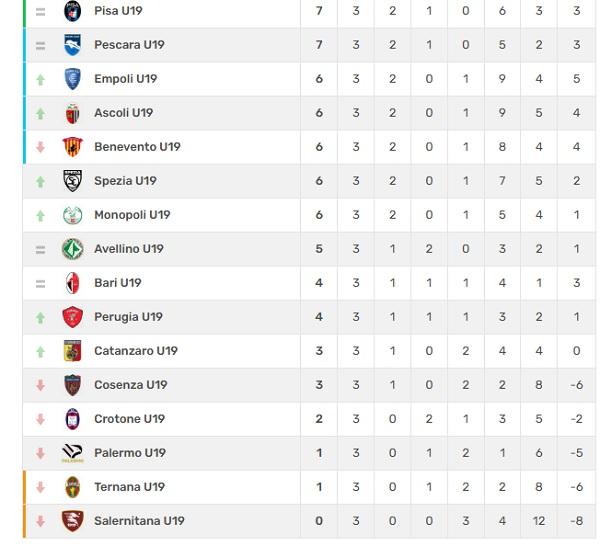Click the Pescara U19 team logo

click(x=72, y=45)
